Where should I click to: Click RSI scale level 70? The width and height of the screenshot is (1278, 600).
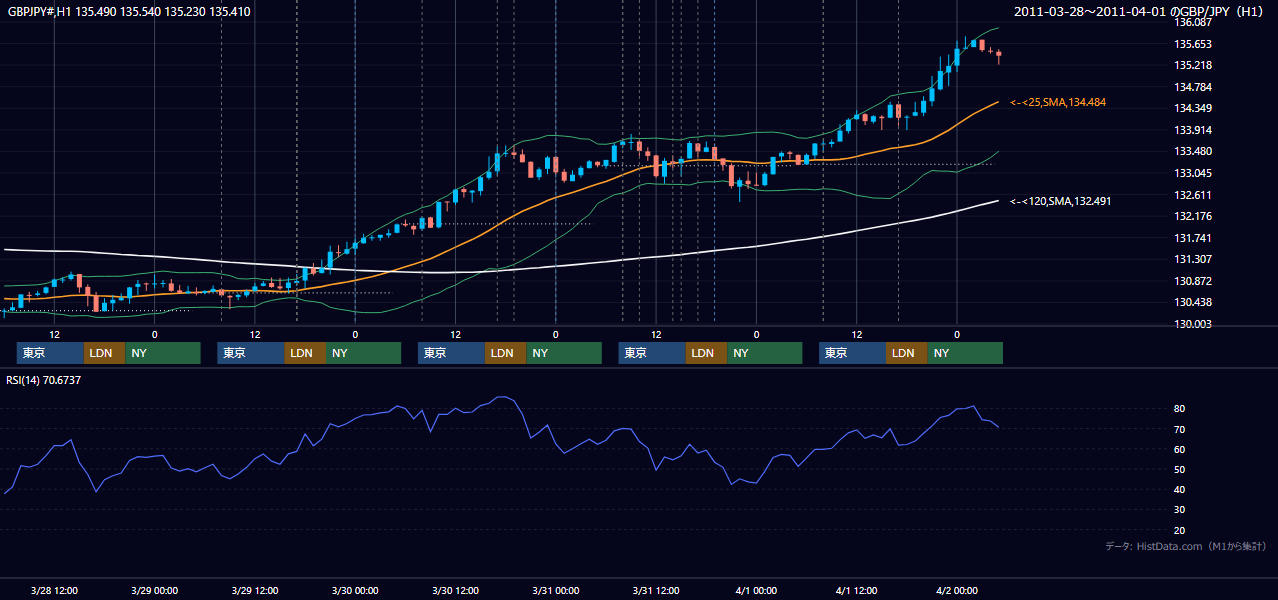click(1180, 429)
